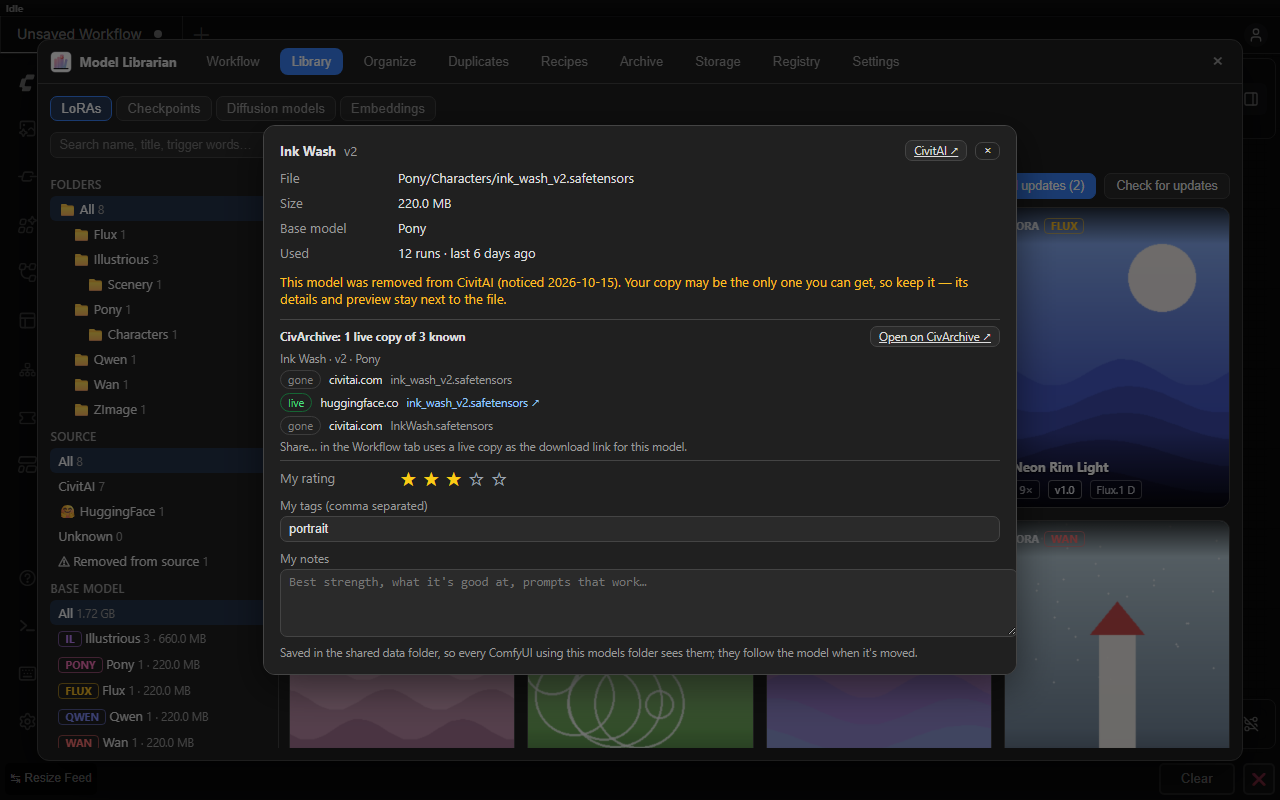Click the Clear button at bottom
This screenshot has height=800, width=1280.
point(1196,779)
